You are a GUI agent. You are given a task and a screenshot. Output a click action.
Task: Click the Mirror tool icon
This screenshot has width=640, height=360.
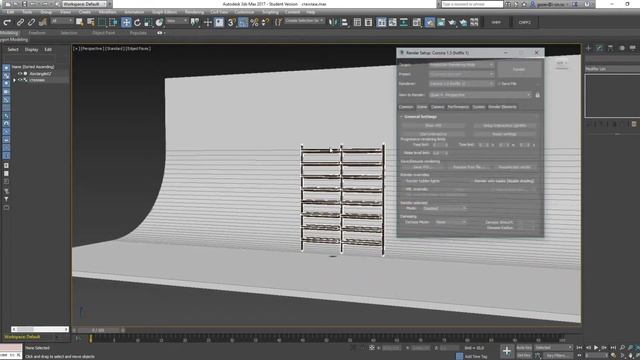pos(333,22)
